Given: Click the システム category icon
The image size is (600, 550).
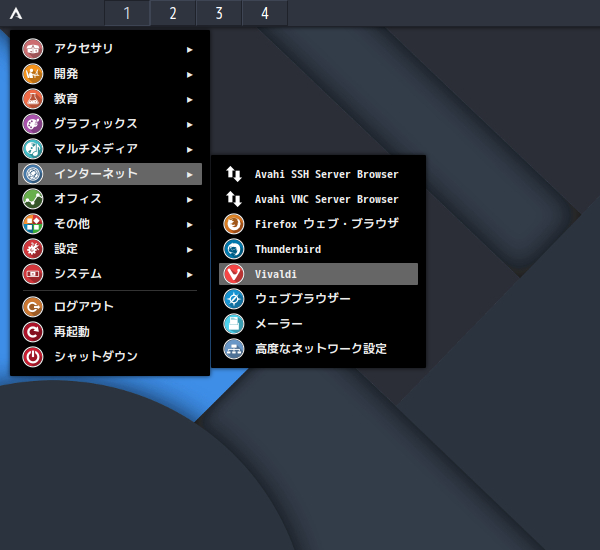Looking at the screenshot, I should pyautogui.click(x=33, y=274).
